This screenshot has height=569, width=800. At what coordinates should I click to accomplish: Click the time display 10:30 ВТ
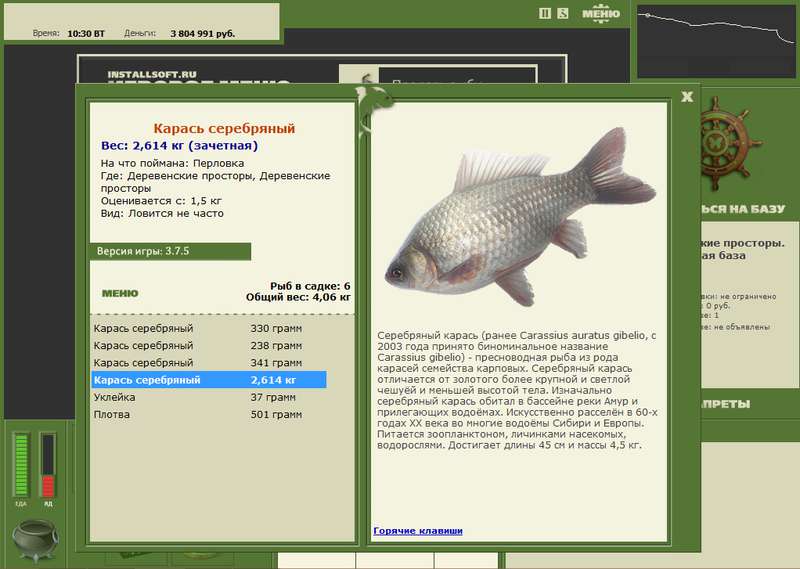coord(86,34)
